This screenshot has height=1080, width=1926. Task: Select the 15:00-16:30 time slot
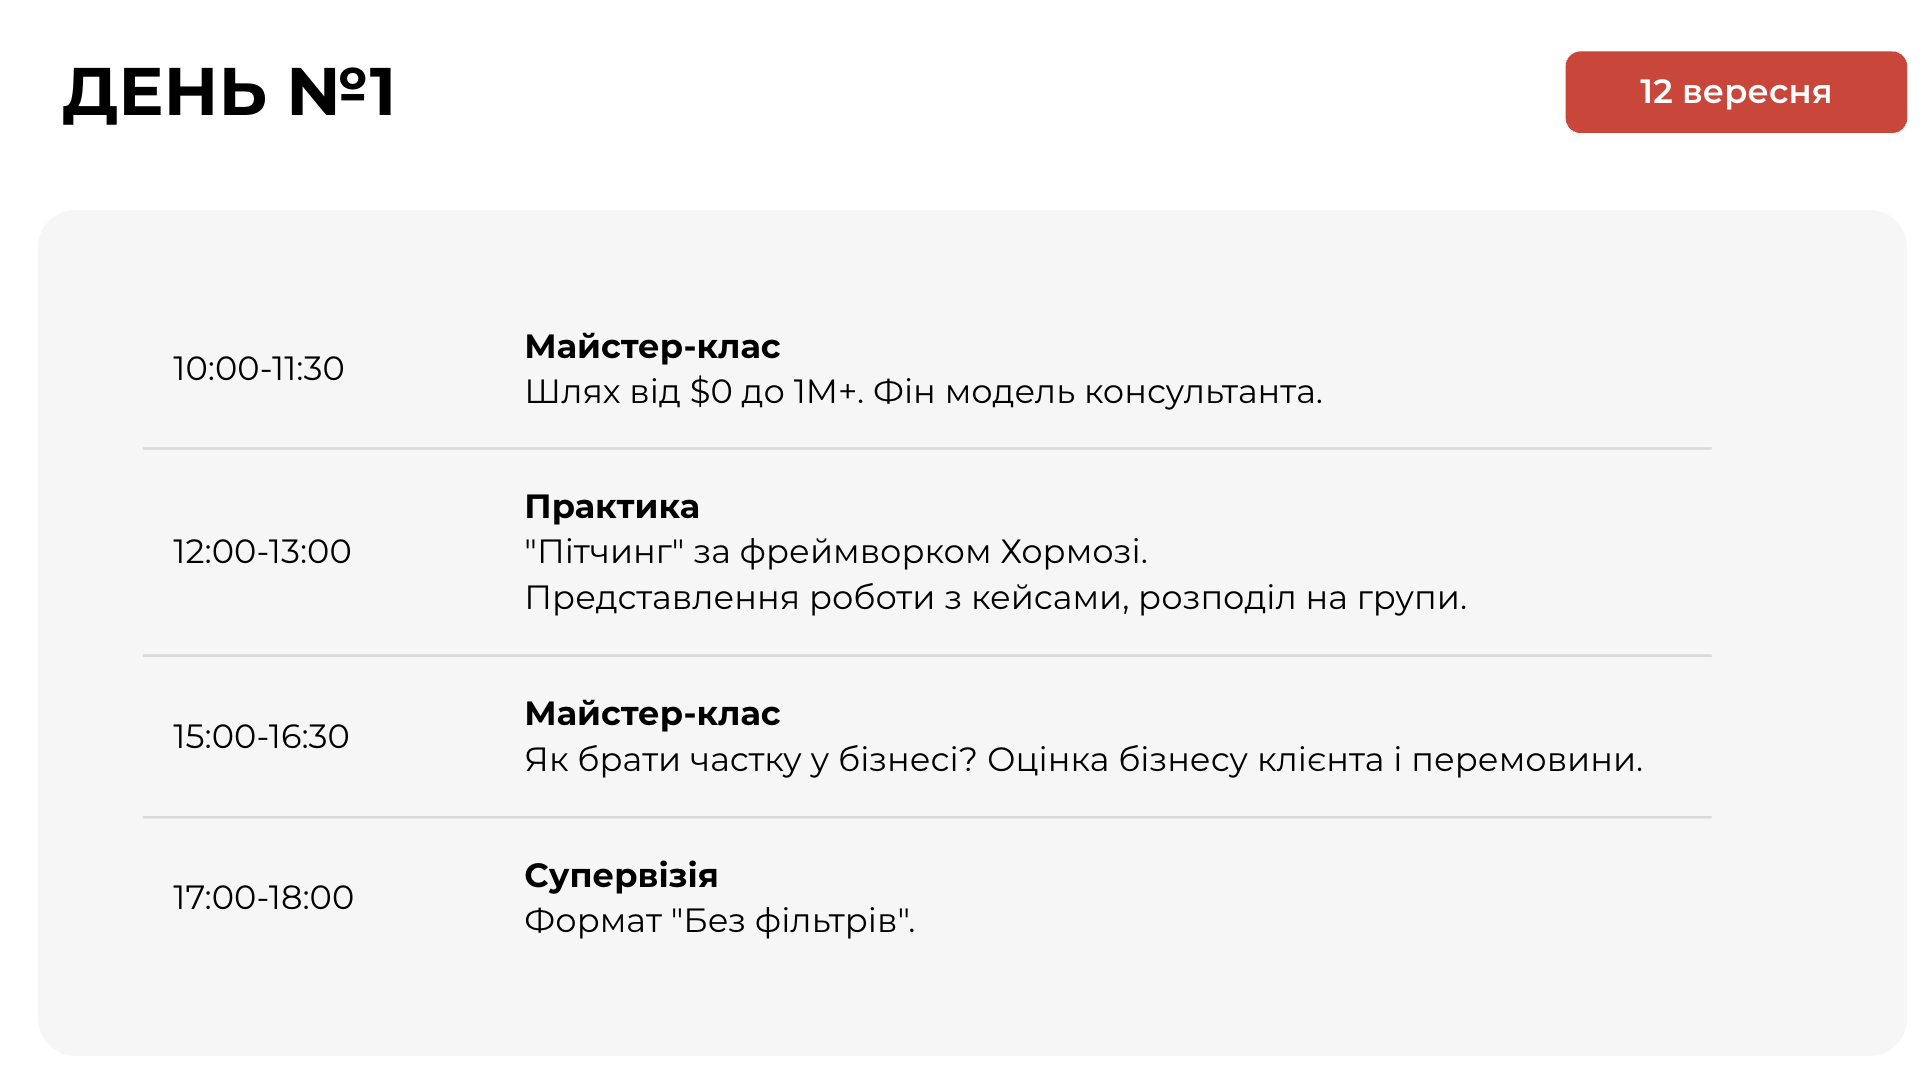pos(261,737)
